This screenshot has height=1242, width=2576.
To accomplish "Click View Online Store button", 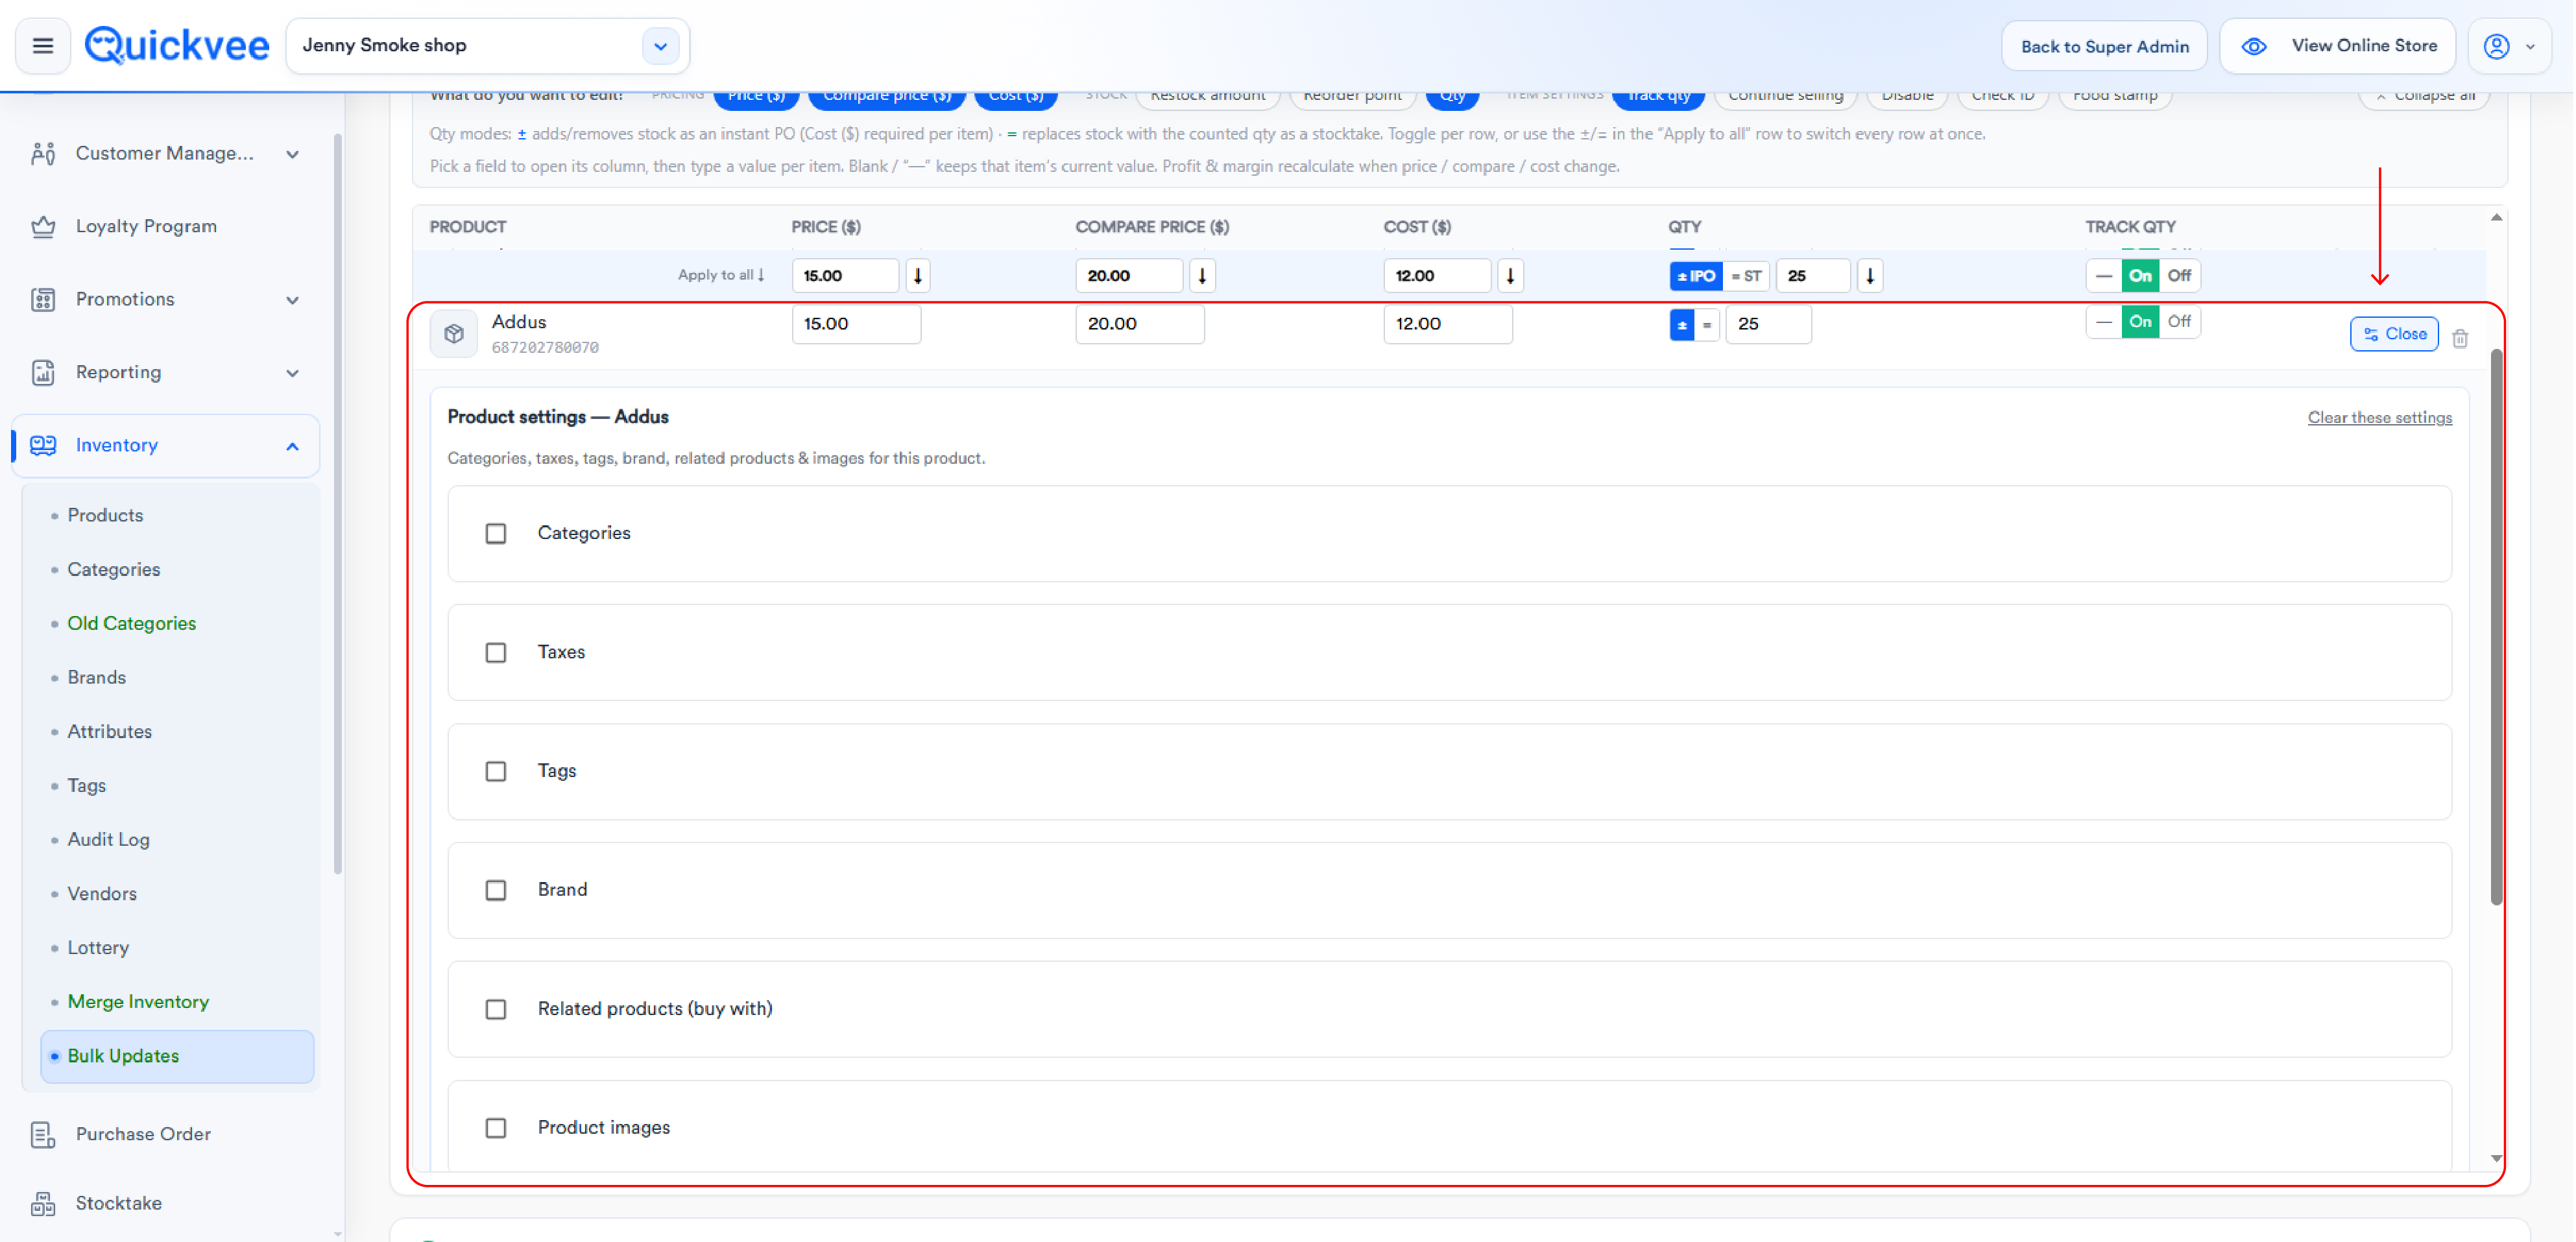I will (x=2337, y=46).
